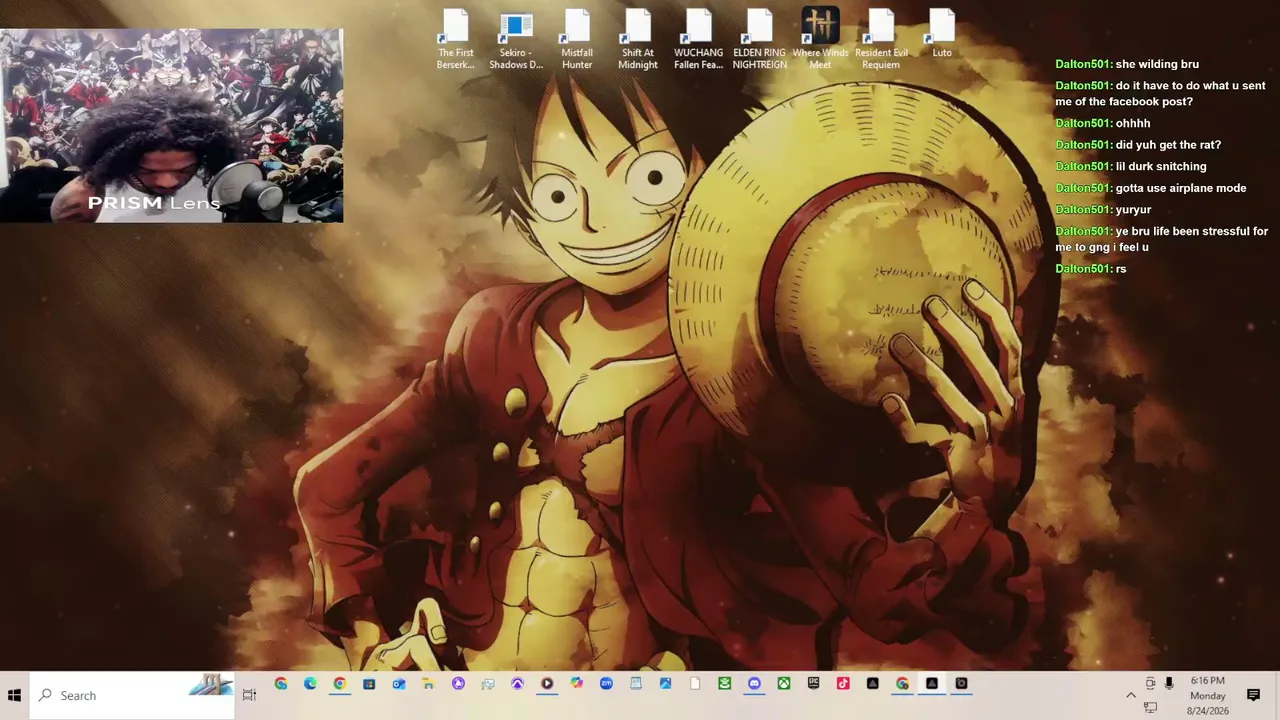
Task: Open Chrome icon between Edge and Microsoft Store
Action: click(x=340, y=684)
